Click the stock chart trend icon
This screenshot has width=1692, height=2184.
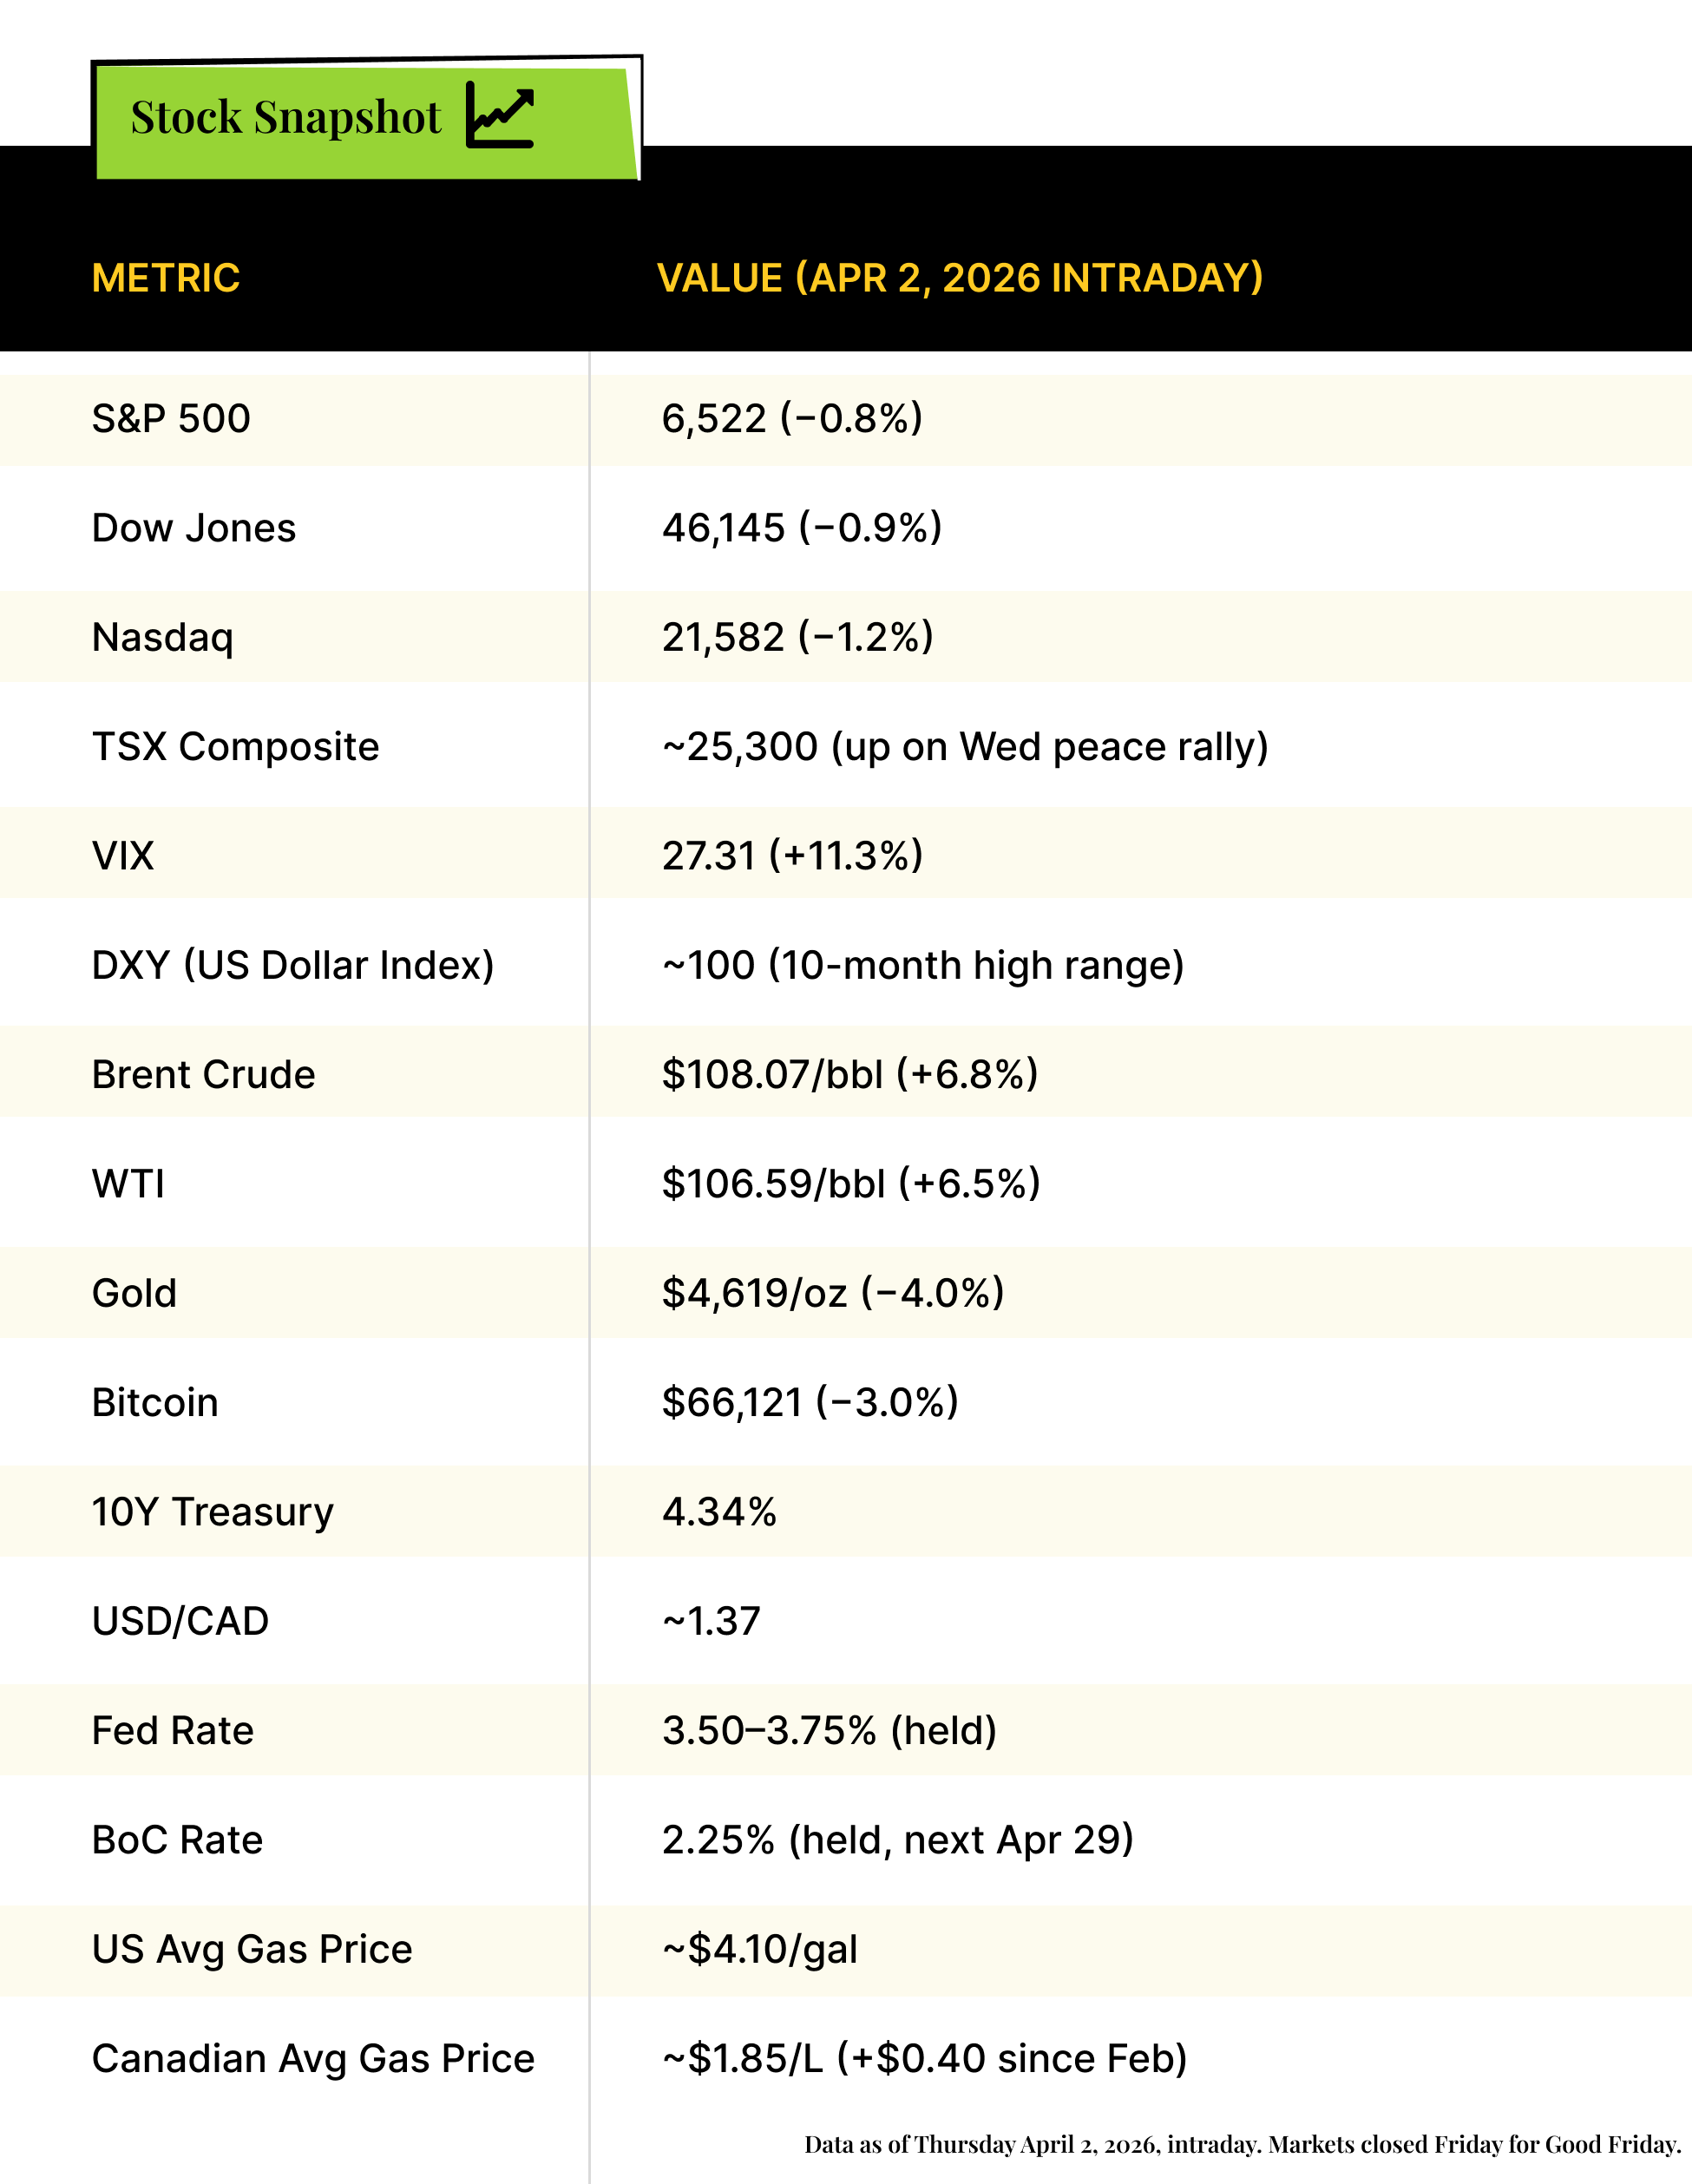tap(499, 116)
